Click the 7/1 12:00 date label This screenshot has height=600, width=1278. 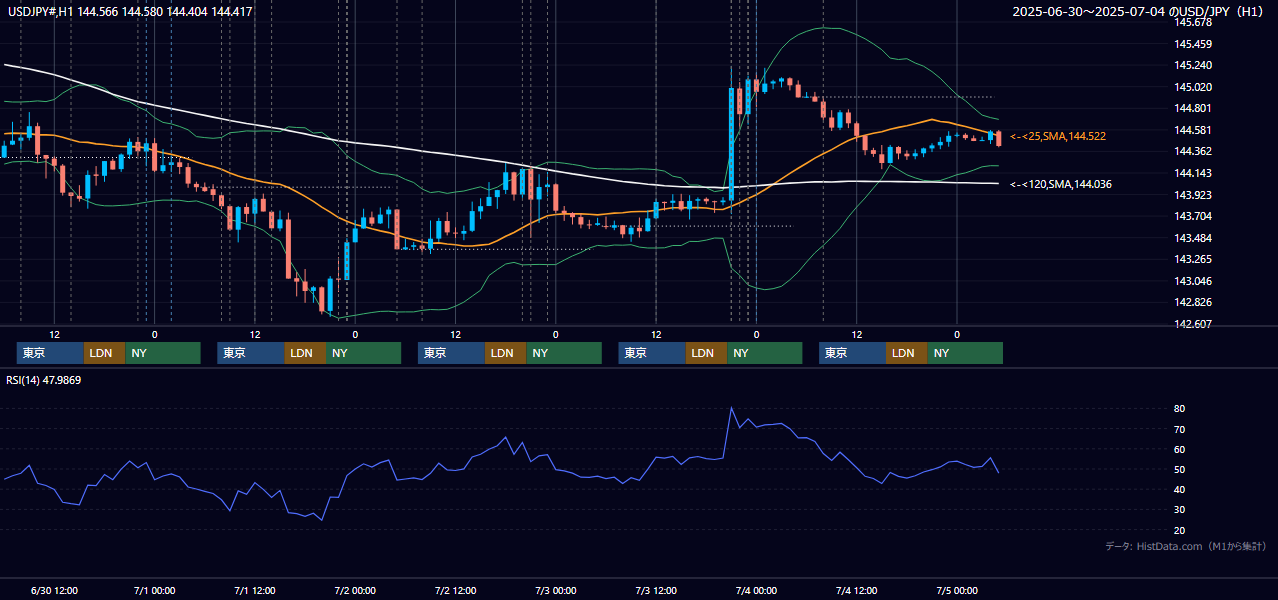(255, 590)
